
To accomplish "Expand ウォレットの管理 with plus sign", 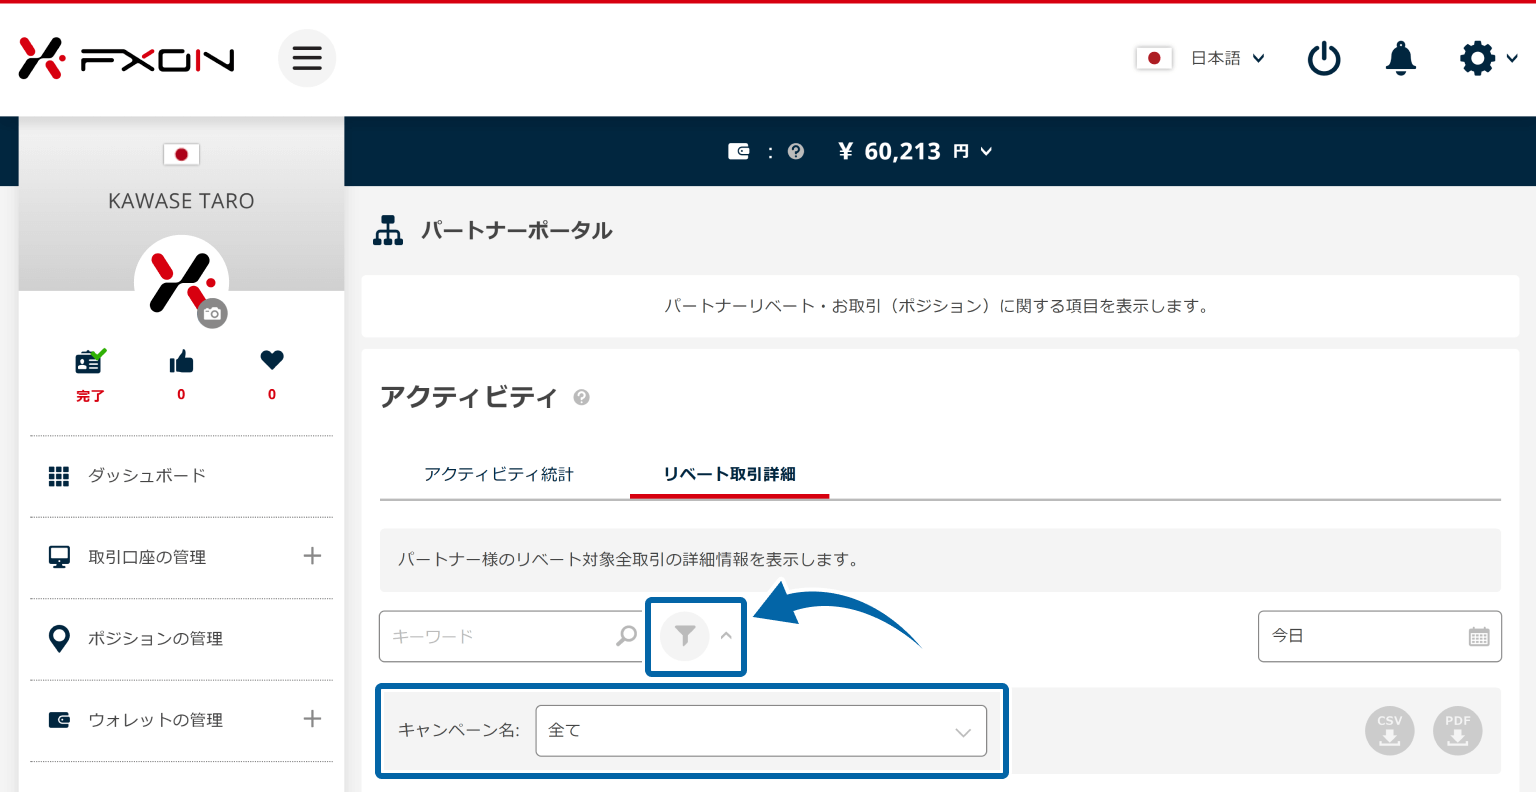I will [x=312, y=719].
